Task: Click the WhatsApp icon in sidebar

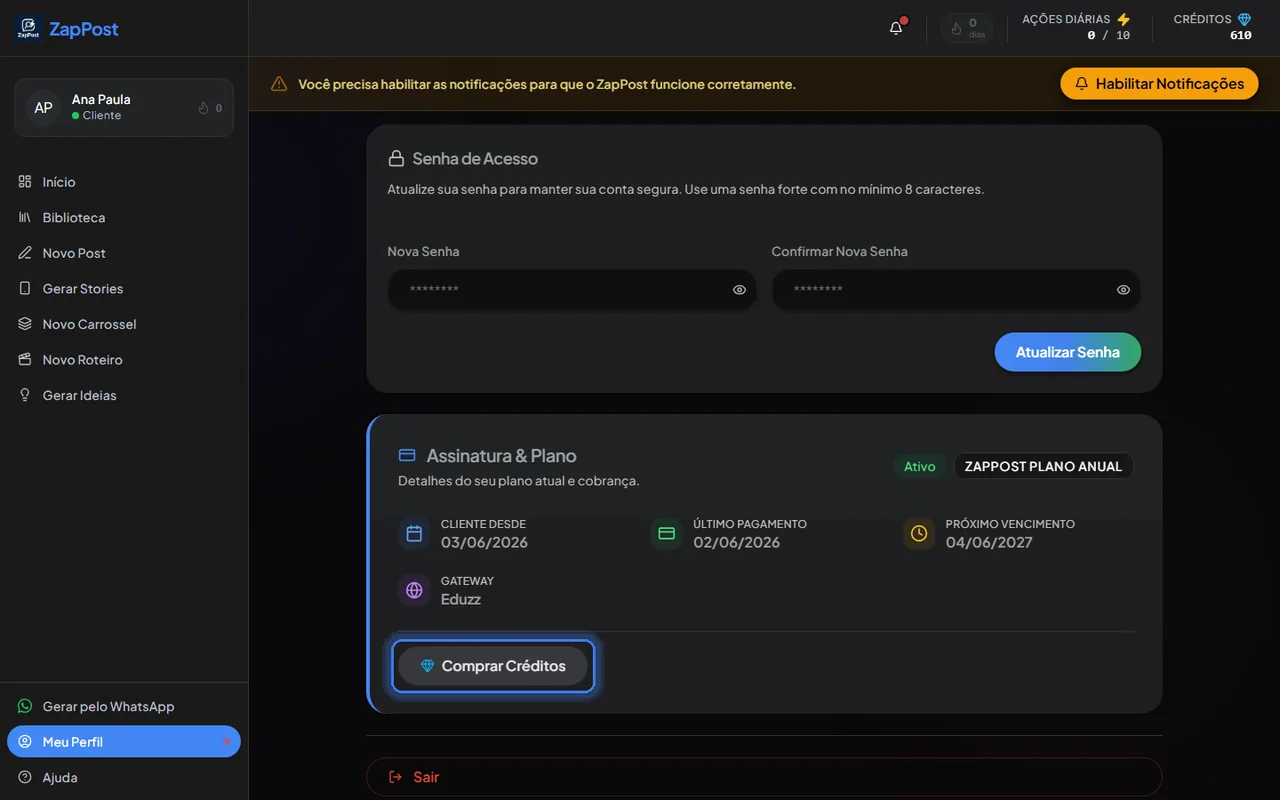Action: 25,706
